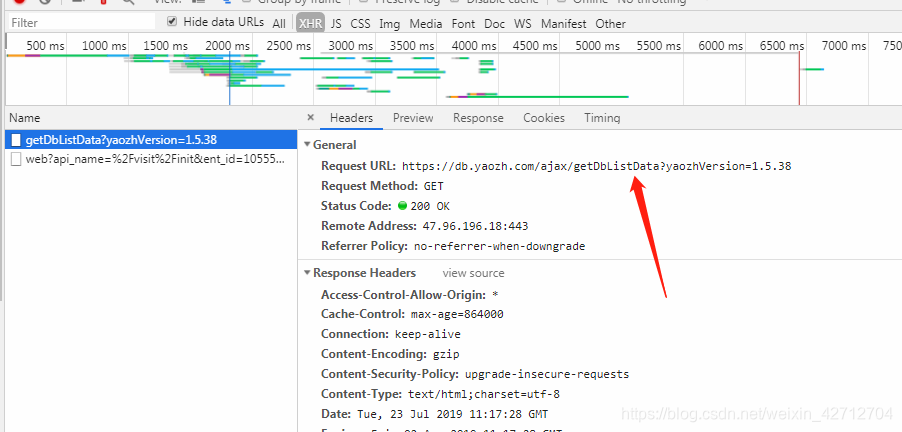The height and width of the screenshot is (432, 902).
Task: Filter requests by CSS
Action: pos(361,24)
